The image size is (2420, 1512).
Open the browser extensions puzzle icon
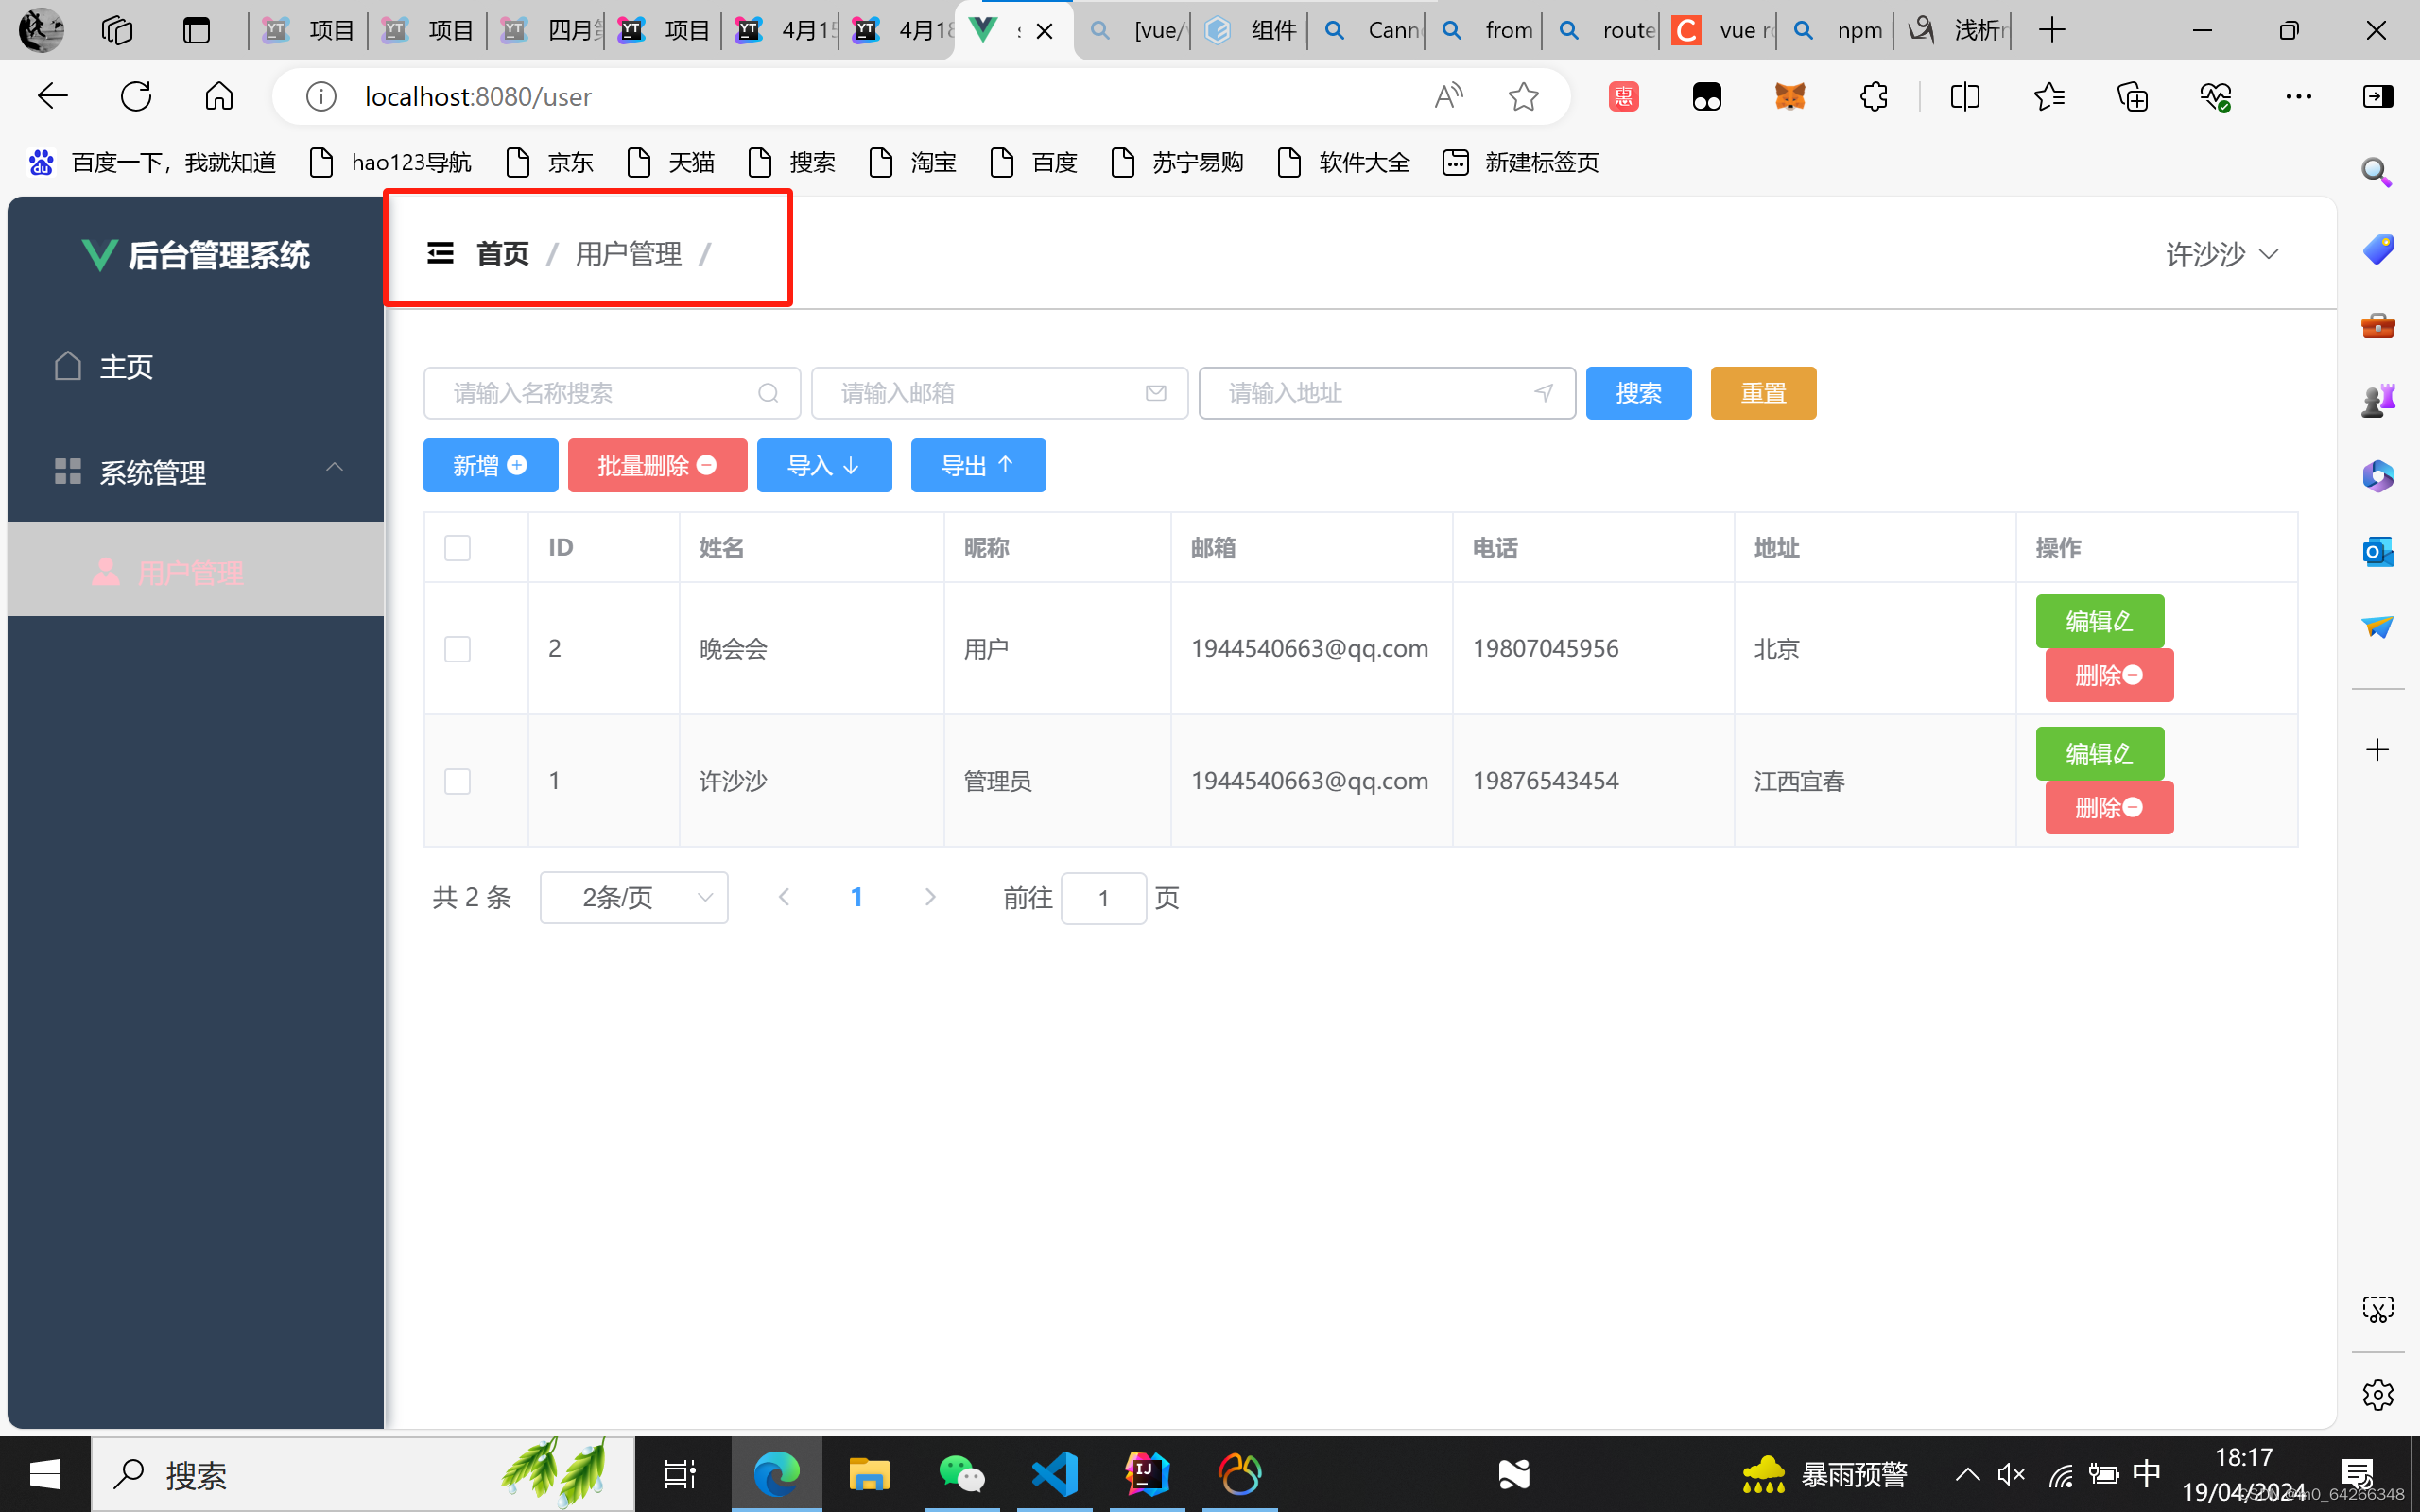1873,96
